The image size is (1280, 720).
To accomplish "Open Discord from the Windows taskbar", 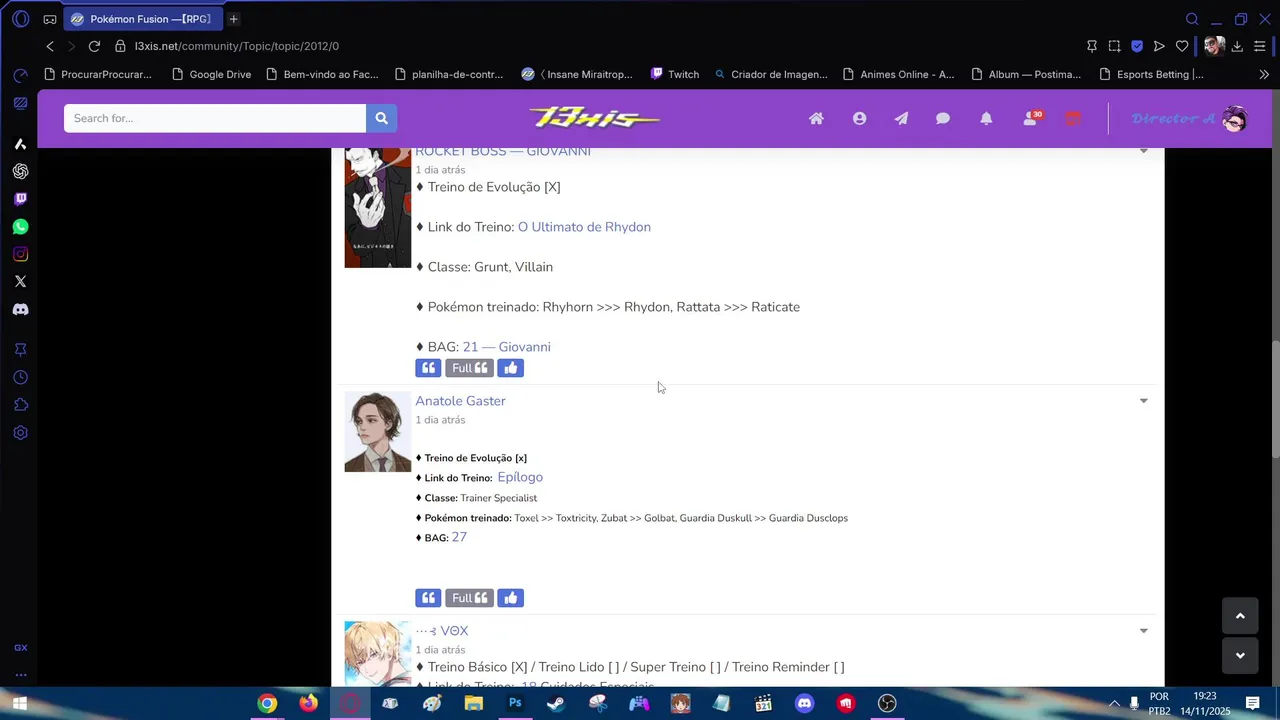I will [804, 703].
